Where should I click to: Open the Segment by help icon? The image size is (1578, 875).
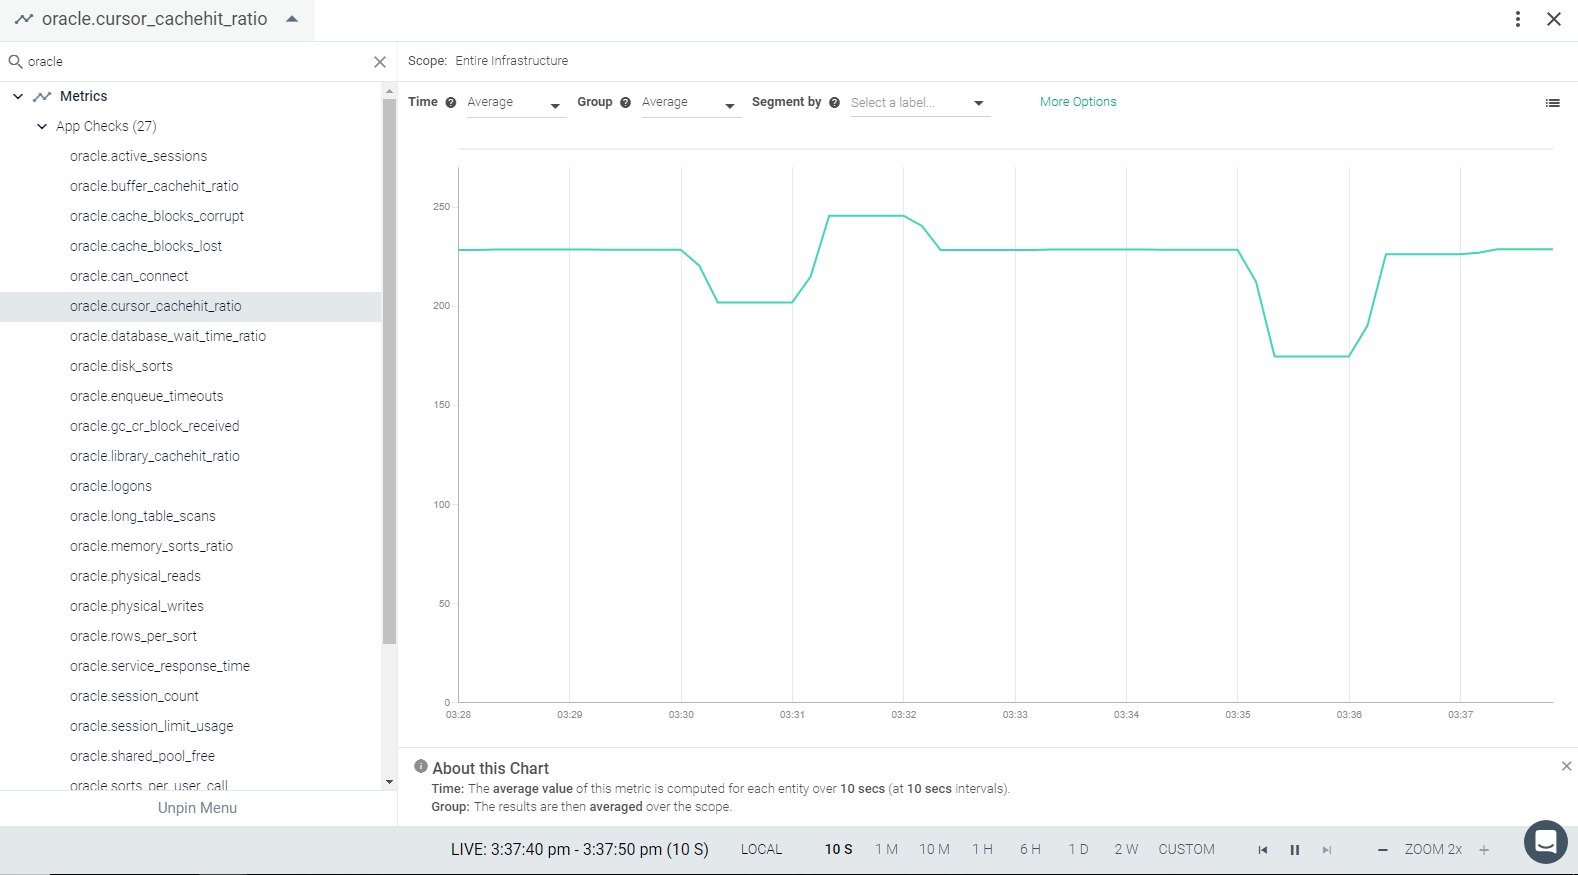pos(834,102)
